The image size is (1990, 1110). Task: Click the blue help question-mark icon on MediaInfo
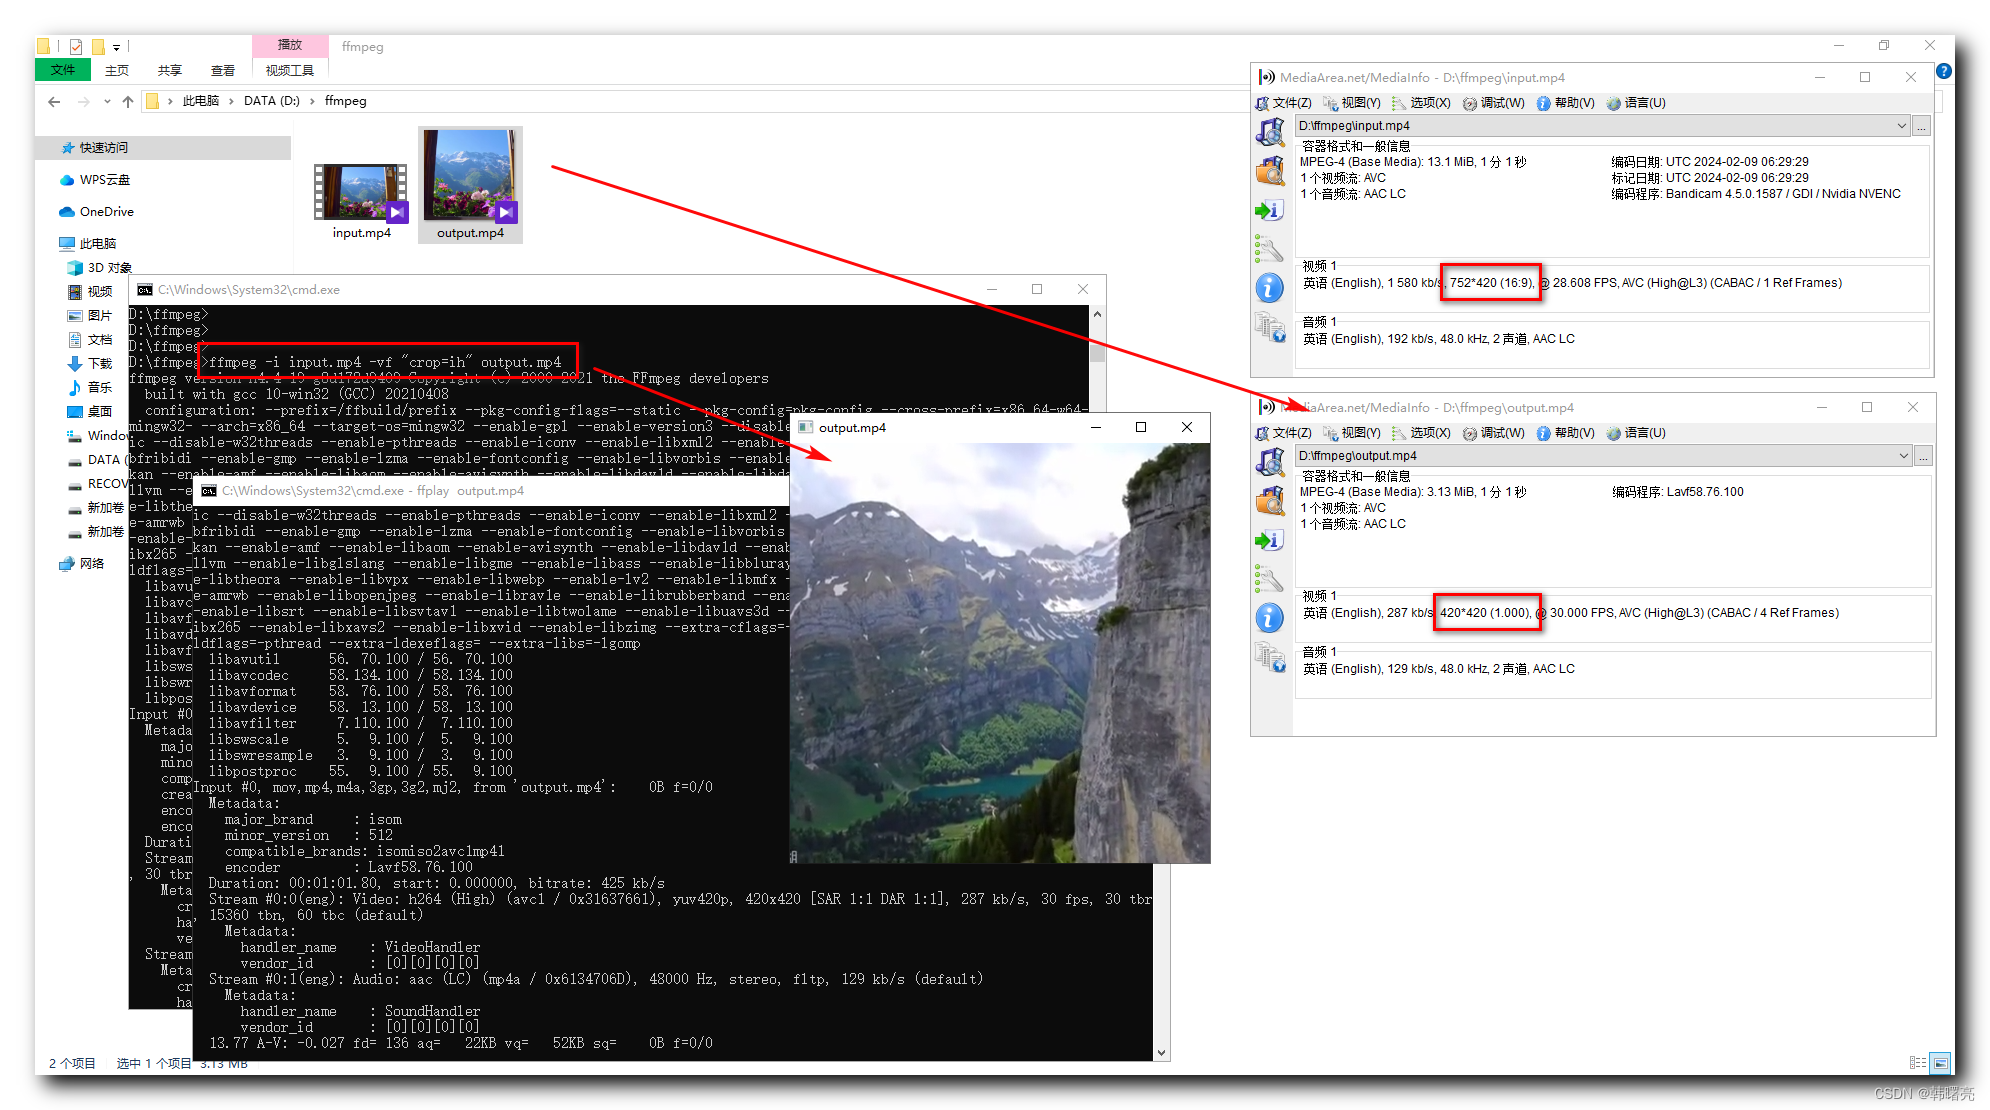[x=1944, y=71]
